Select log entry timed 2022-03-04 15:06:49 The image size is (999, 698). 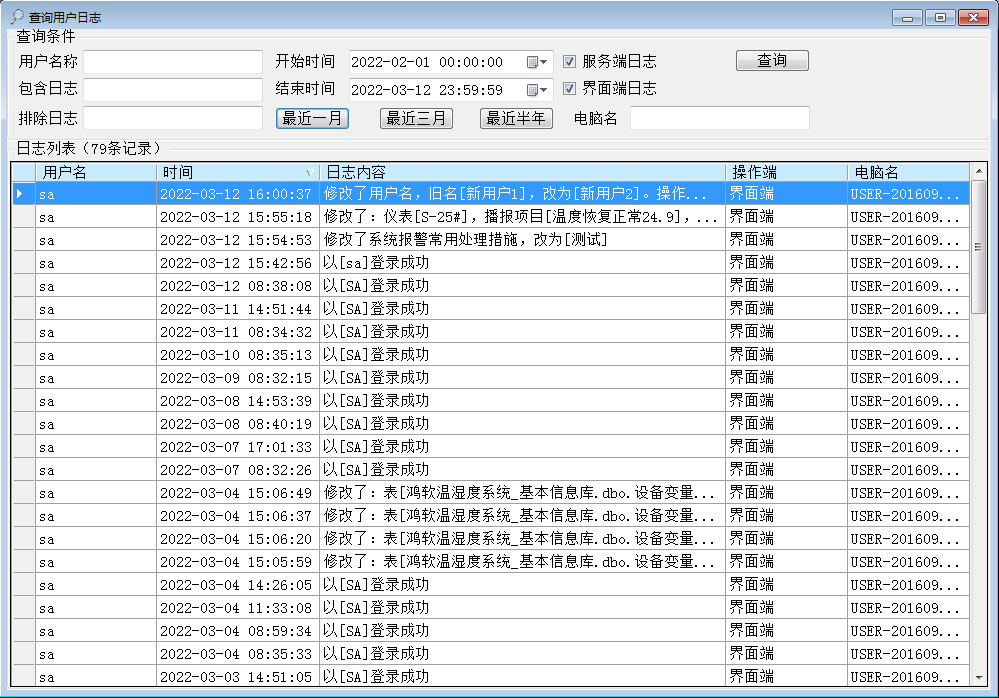click(491, 492)
